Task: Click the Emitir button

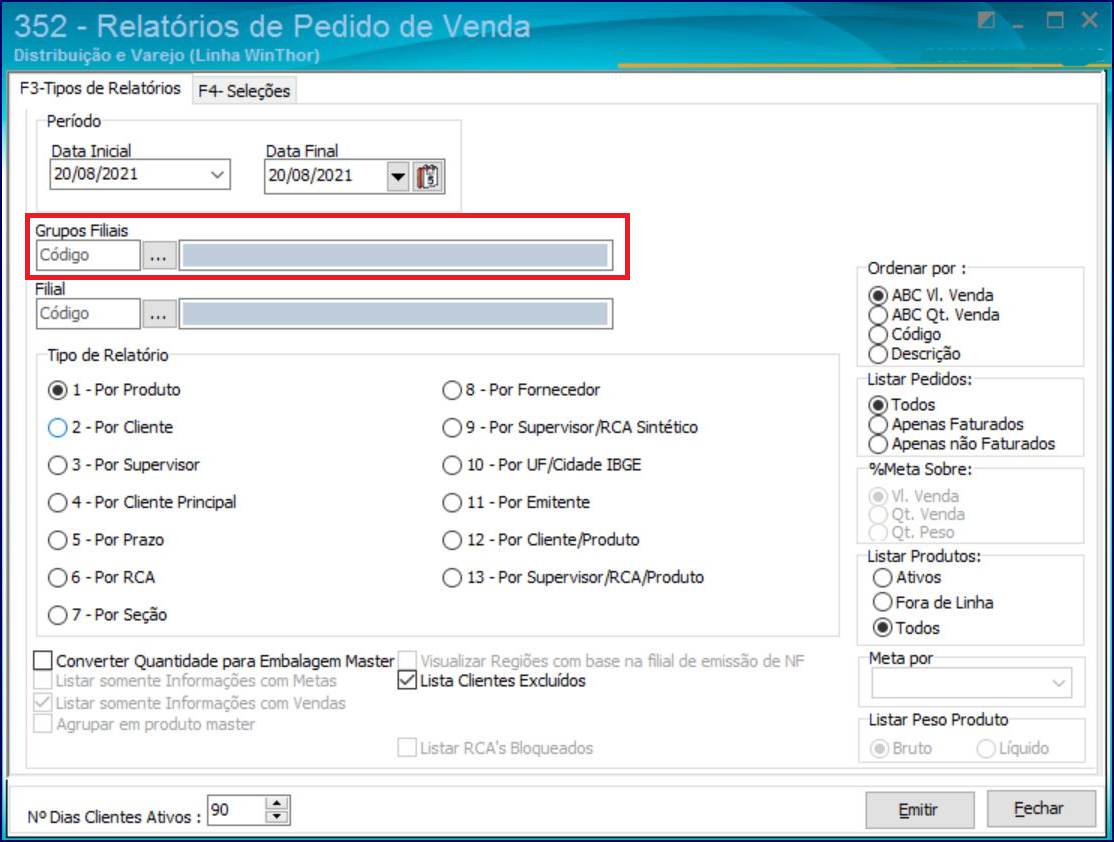Action: coord(919,810)
